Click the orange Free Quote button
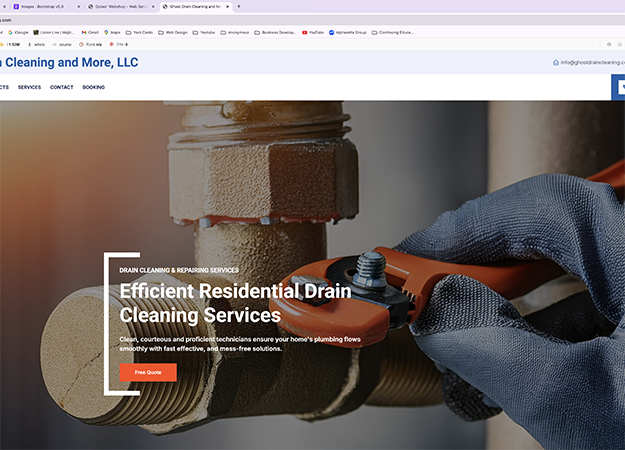625x450 pixels. 148,372
